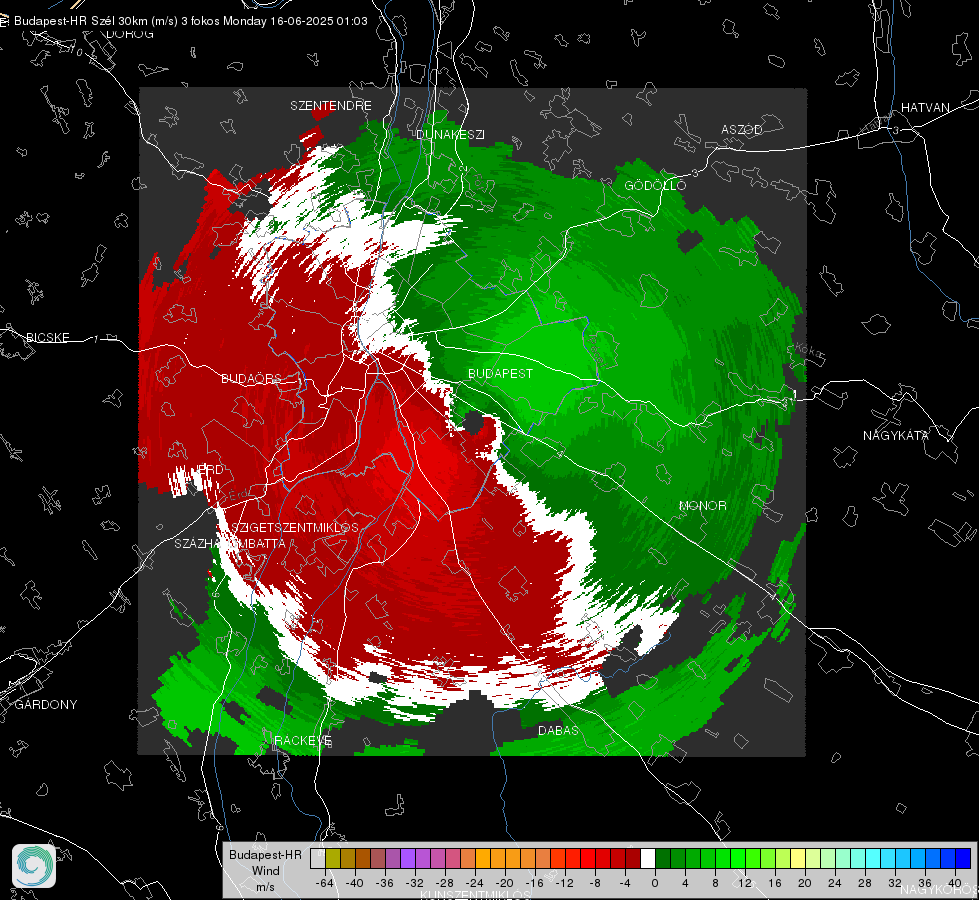
Task: Click the GARDONY town label
Action: (x=46, y=705)
